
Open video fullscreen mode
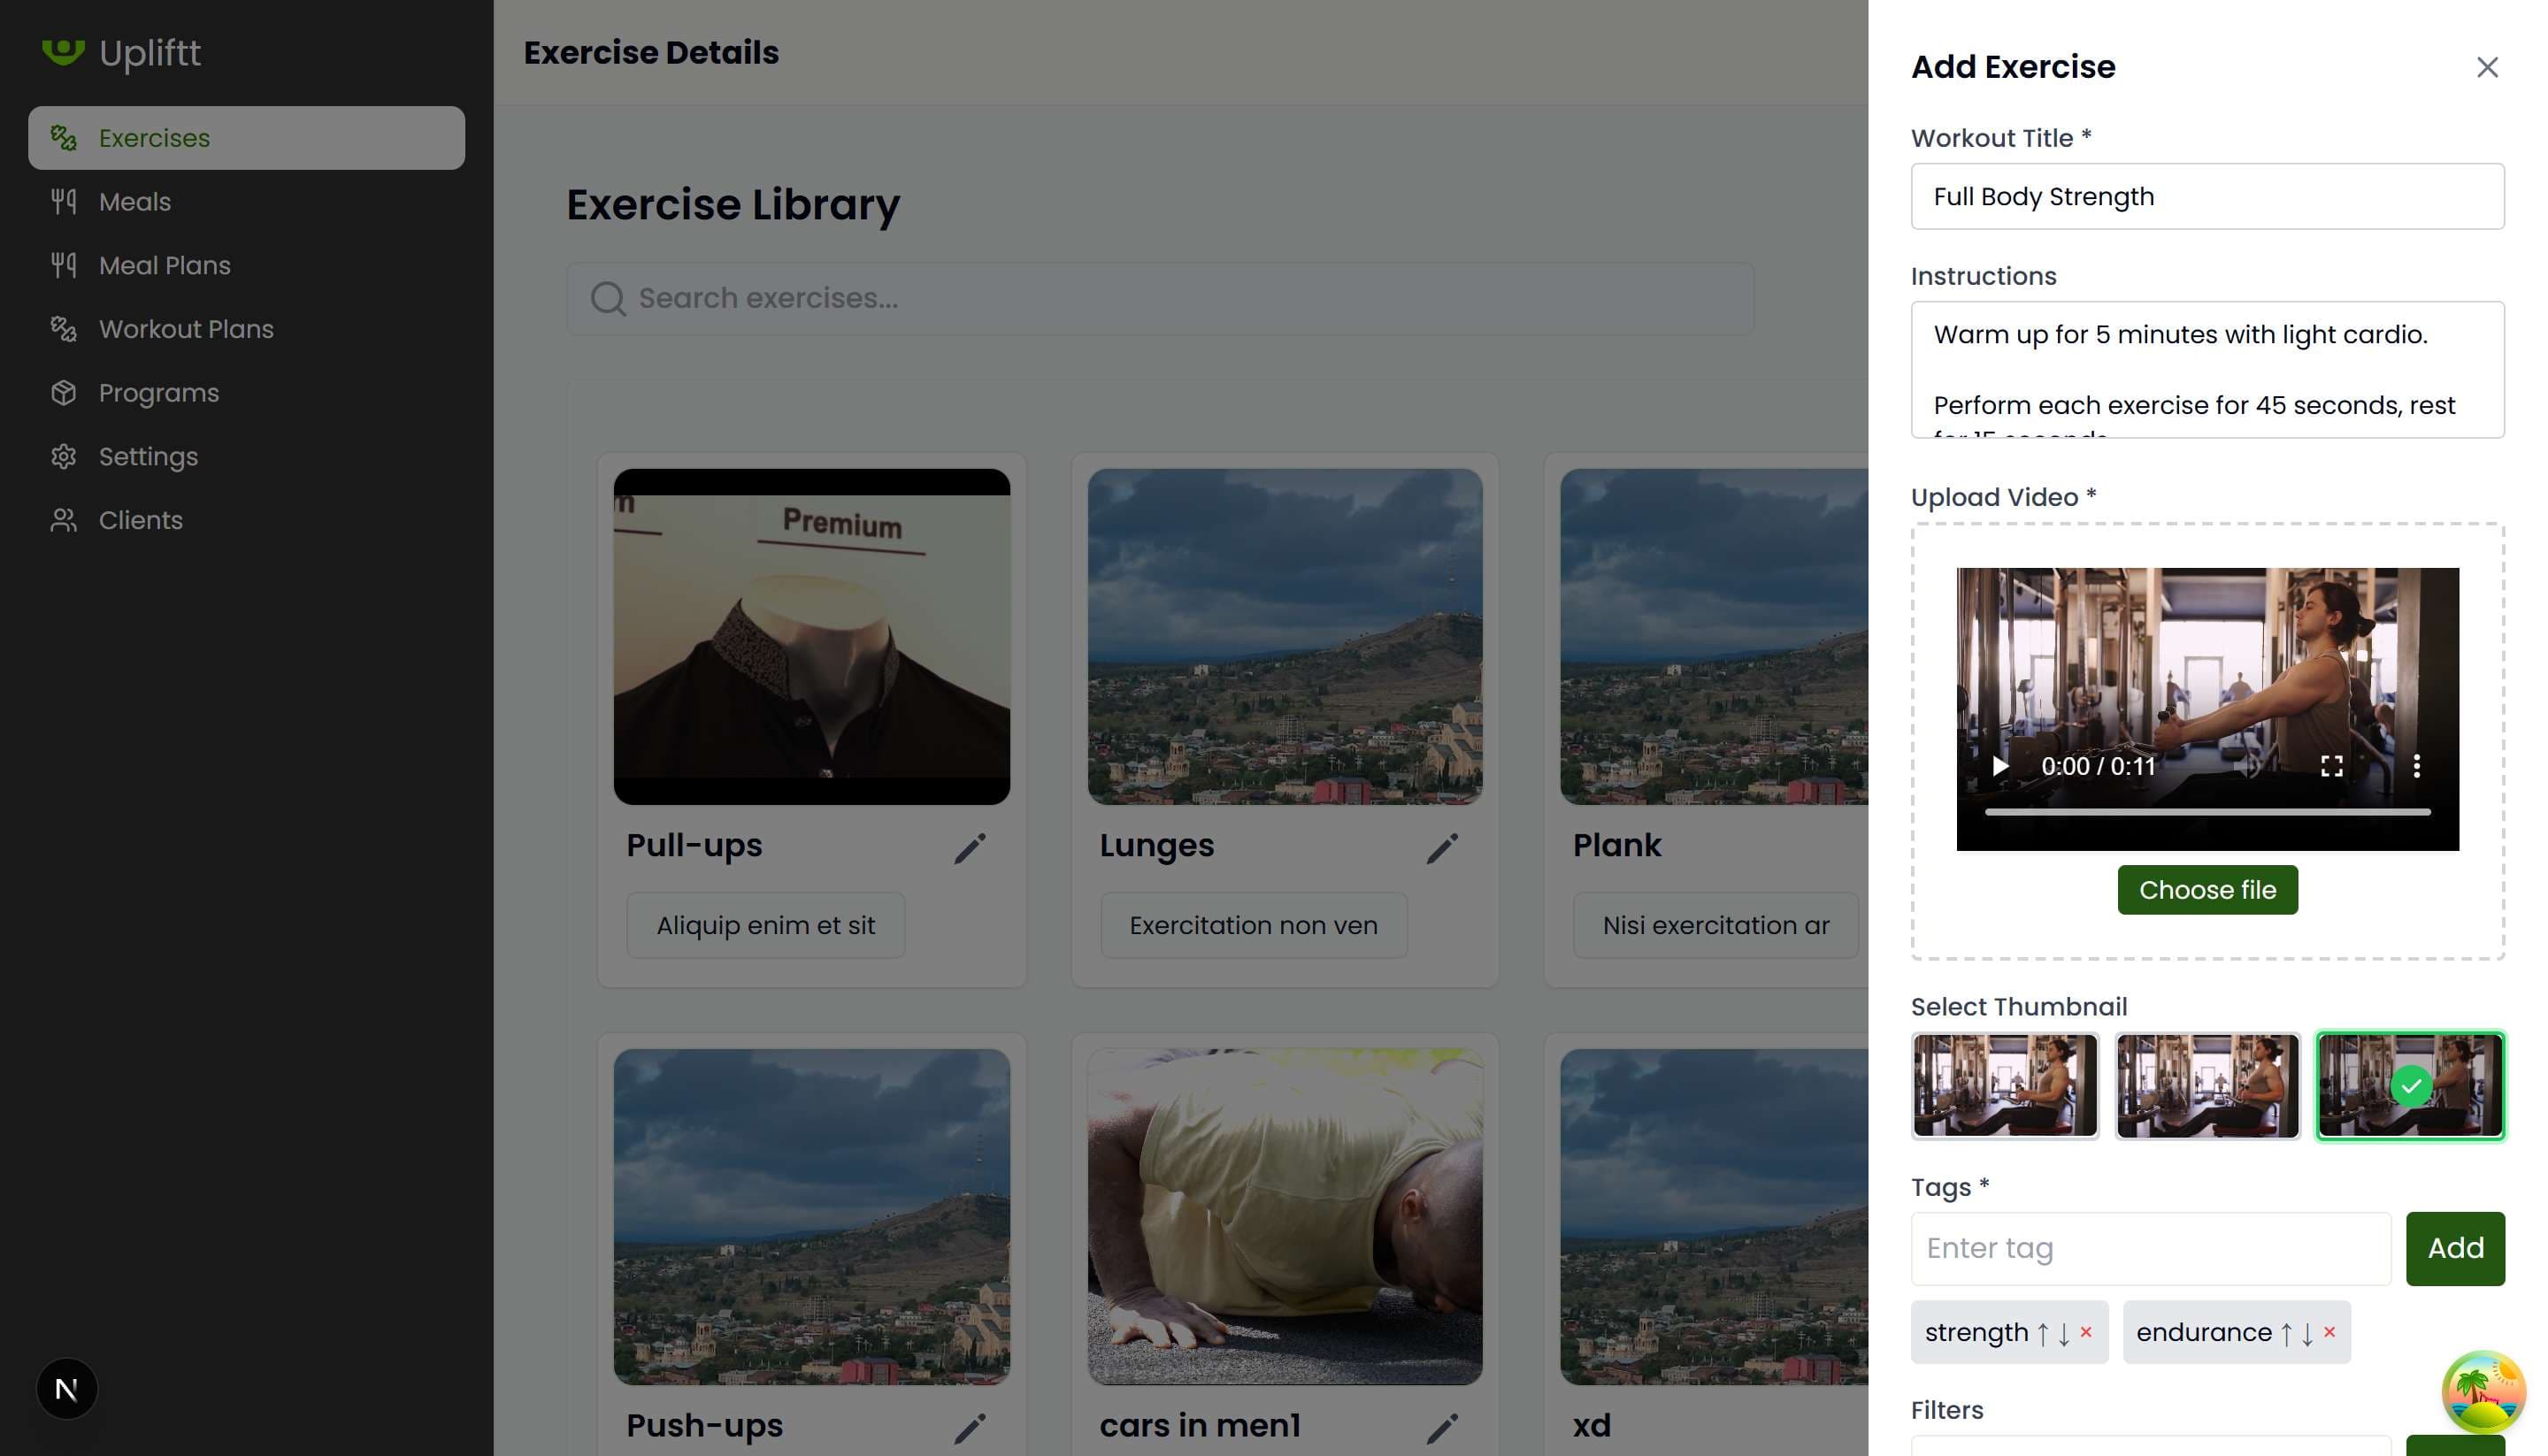[2331, 766]
